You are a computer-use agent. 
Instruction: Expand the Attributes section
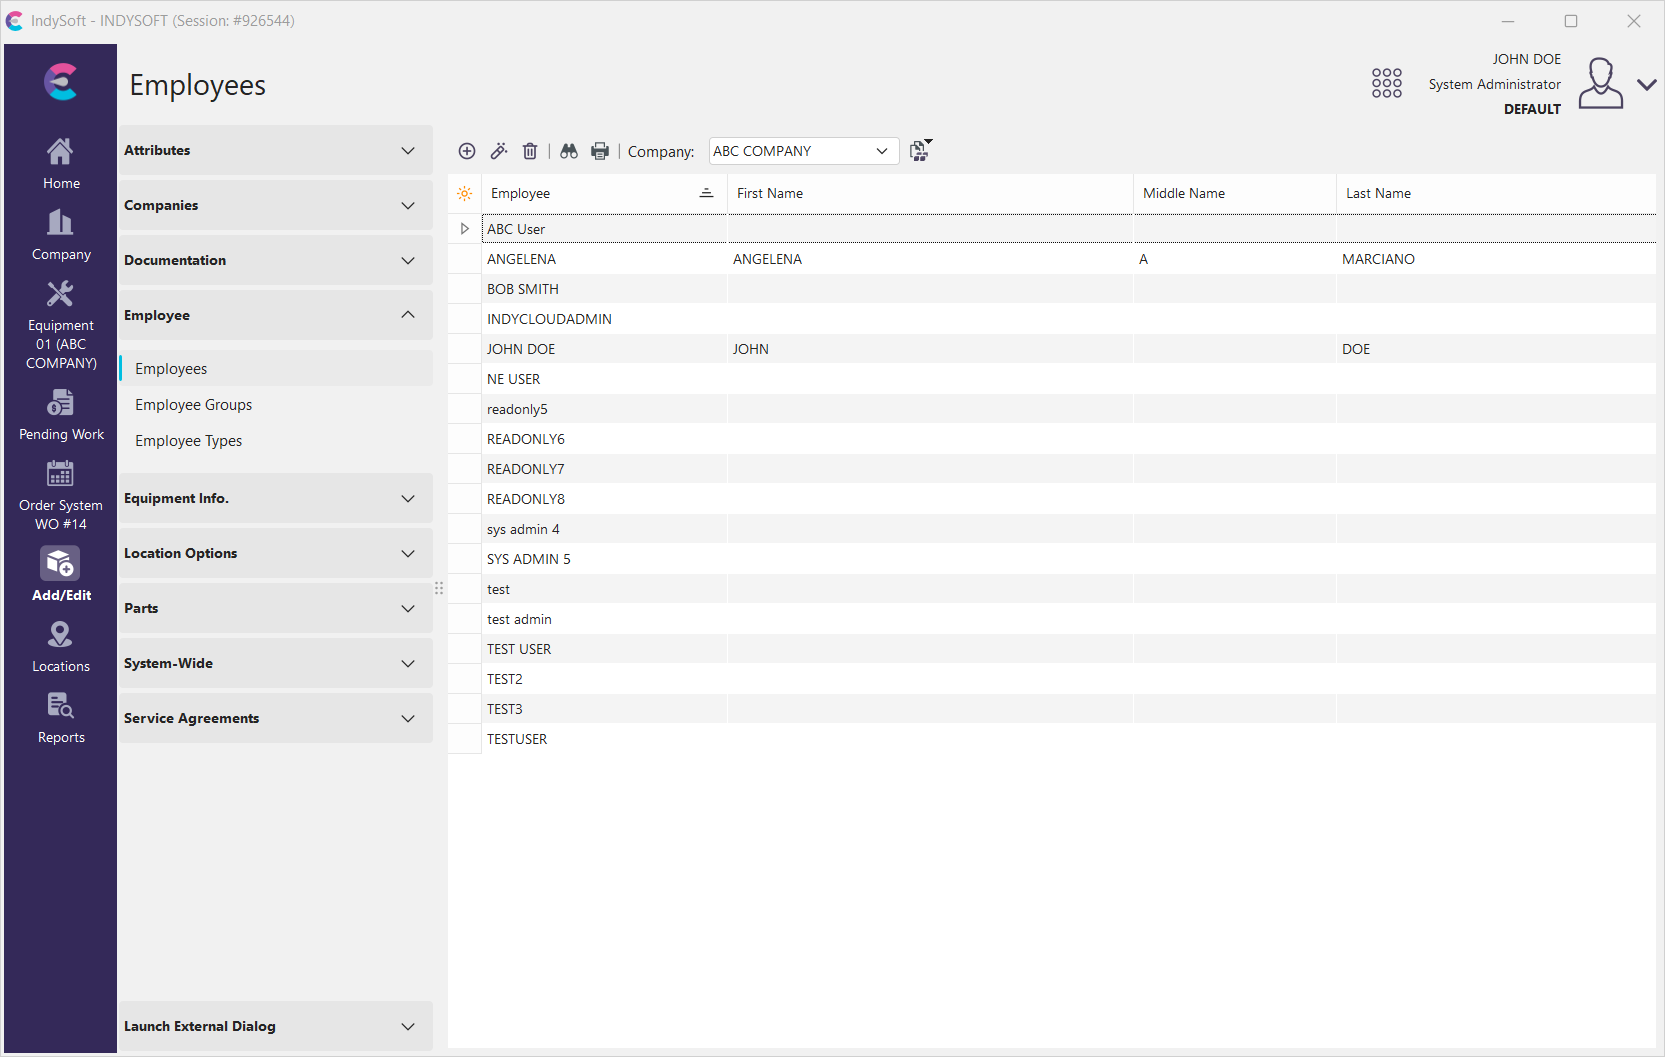275,150
